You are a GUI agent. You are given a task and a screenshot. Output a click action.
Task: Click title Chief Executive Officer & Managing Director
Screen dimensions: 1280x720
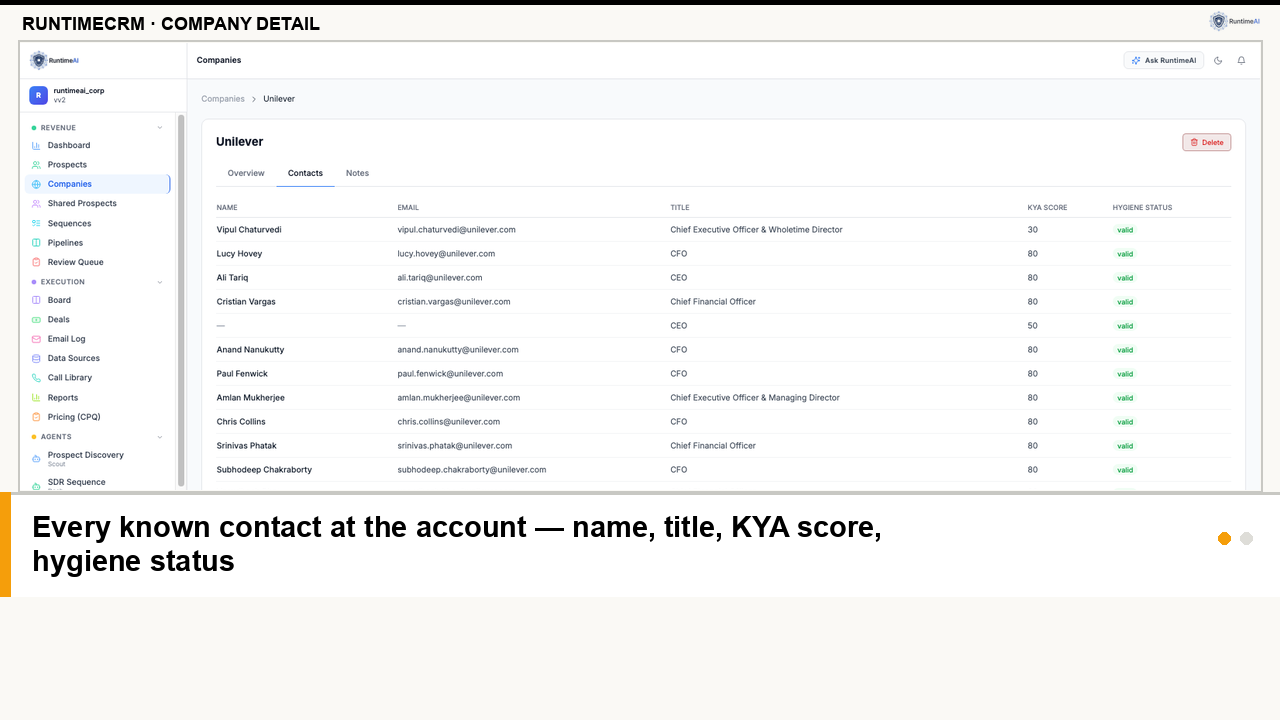755,398
